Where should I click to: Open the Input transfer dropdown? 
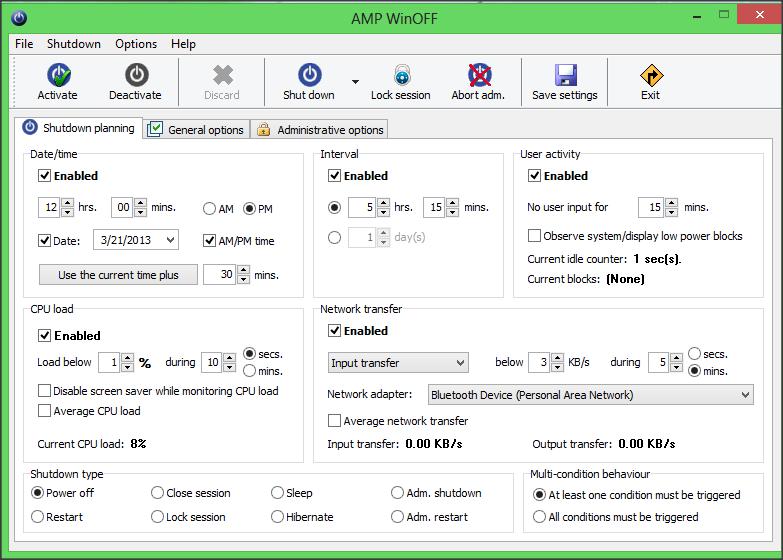(x=398, y=363)
